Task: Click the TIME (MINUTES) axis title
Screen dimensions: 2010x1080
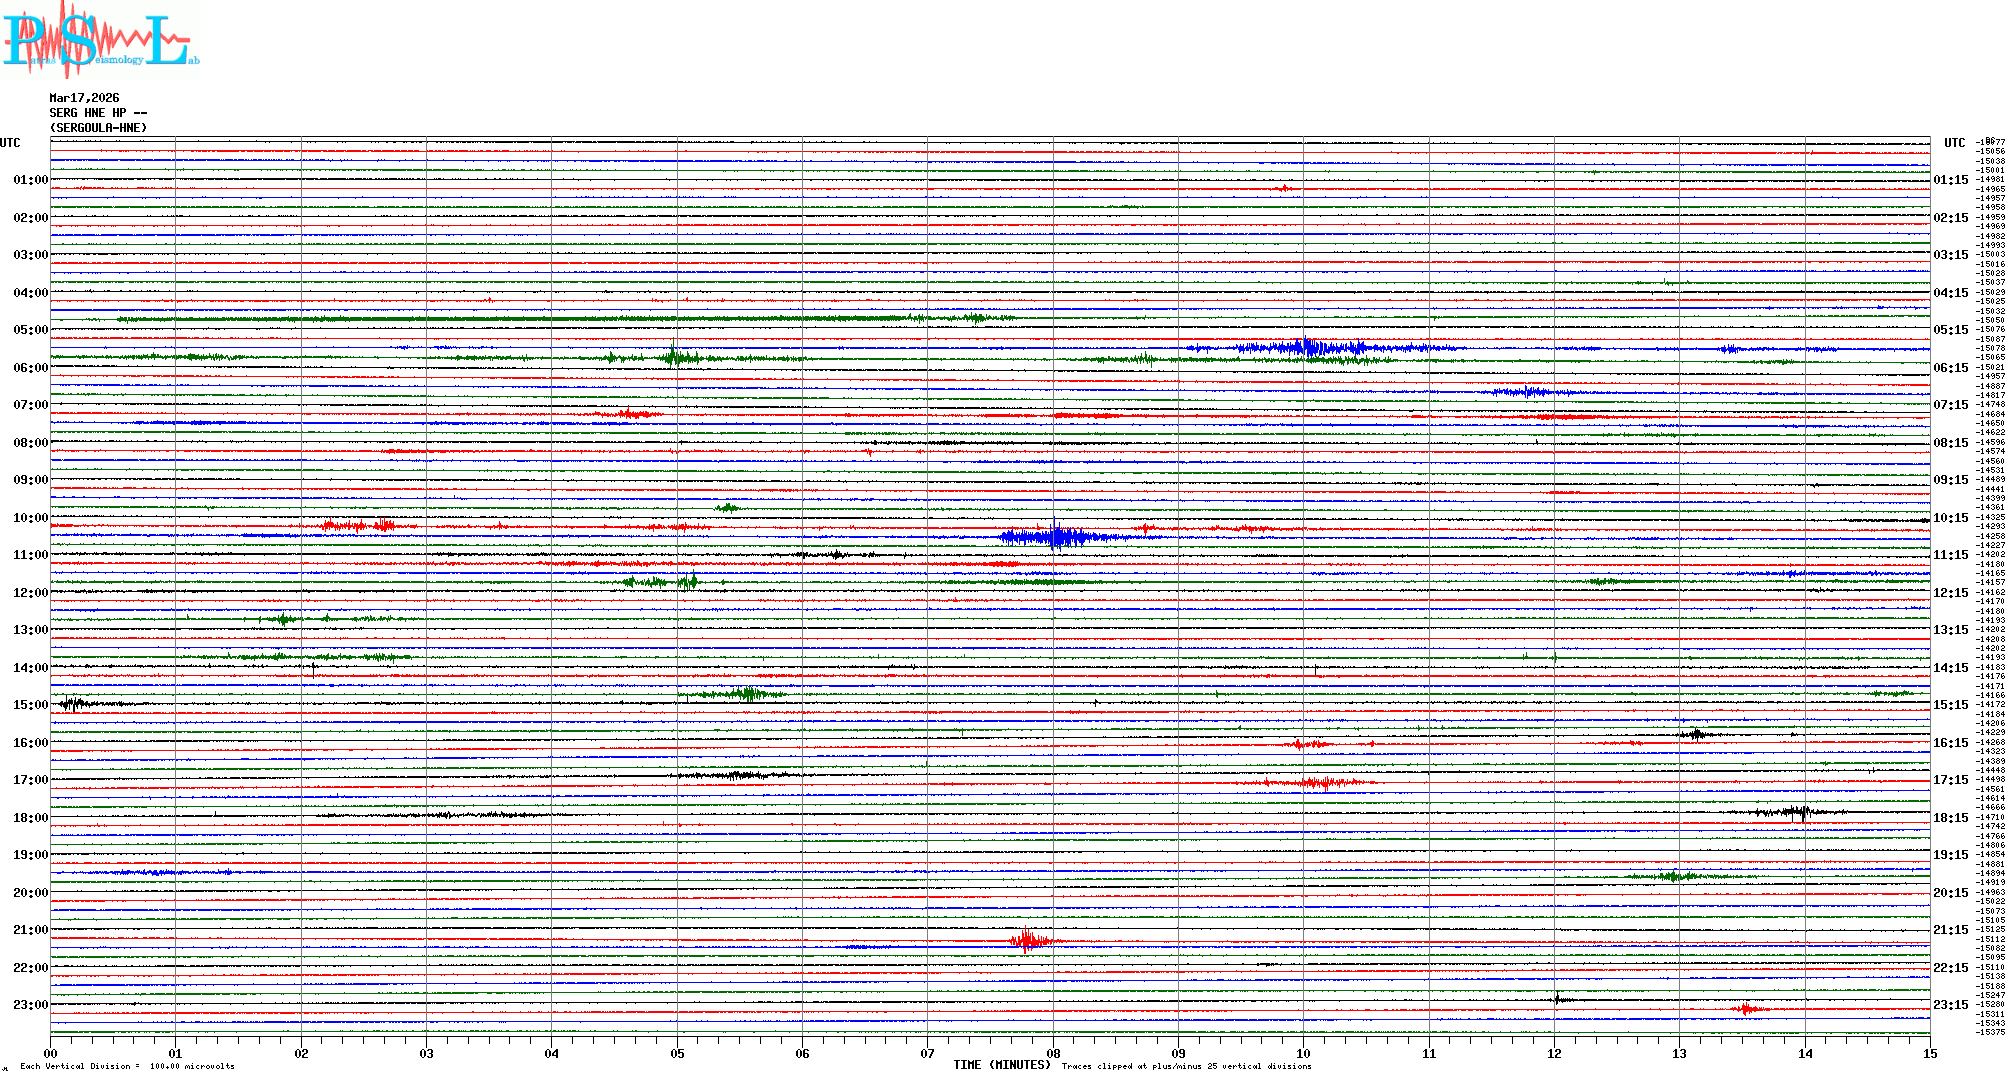Action: click(x=1002, y=1065)
